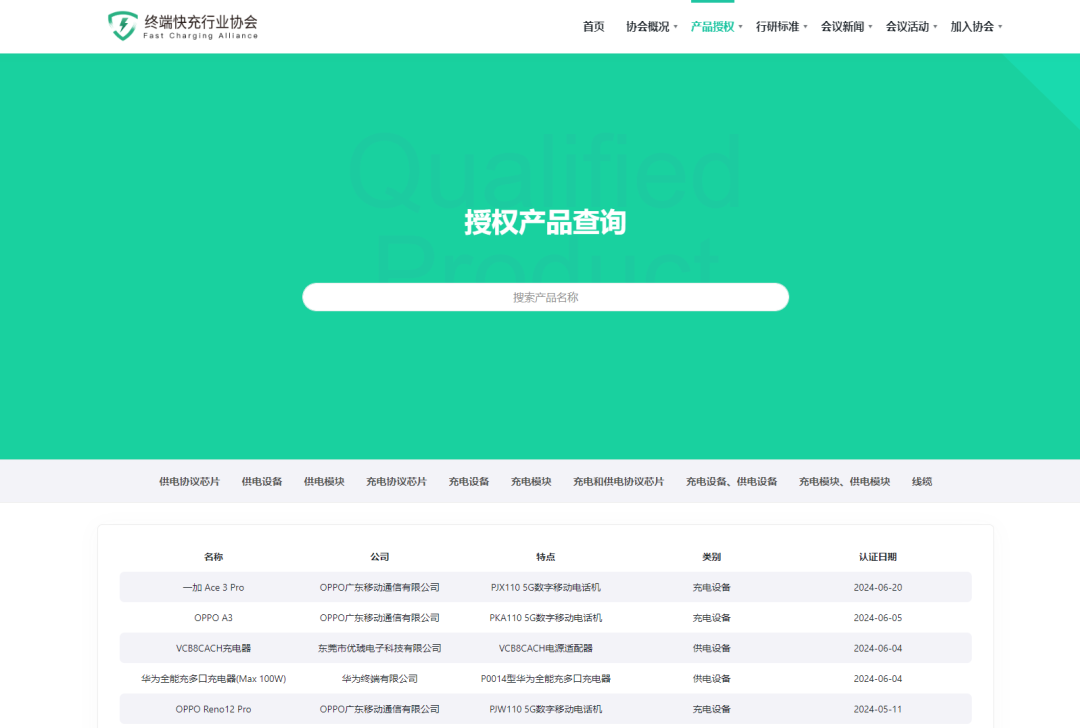Click the 名称 column header
Viewport: 1080px width, 728px height.
pos(214,557)
